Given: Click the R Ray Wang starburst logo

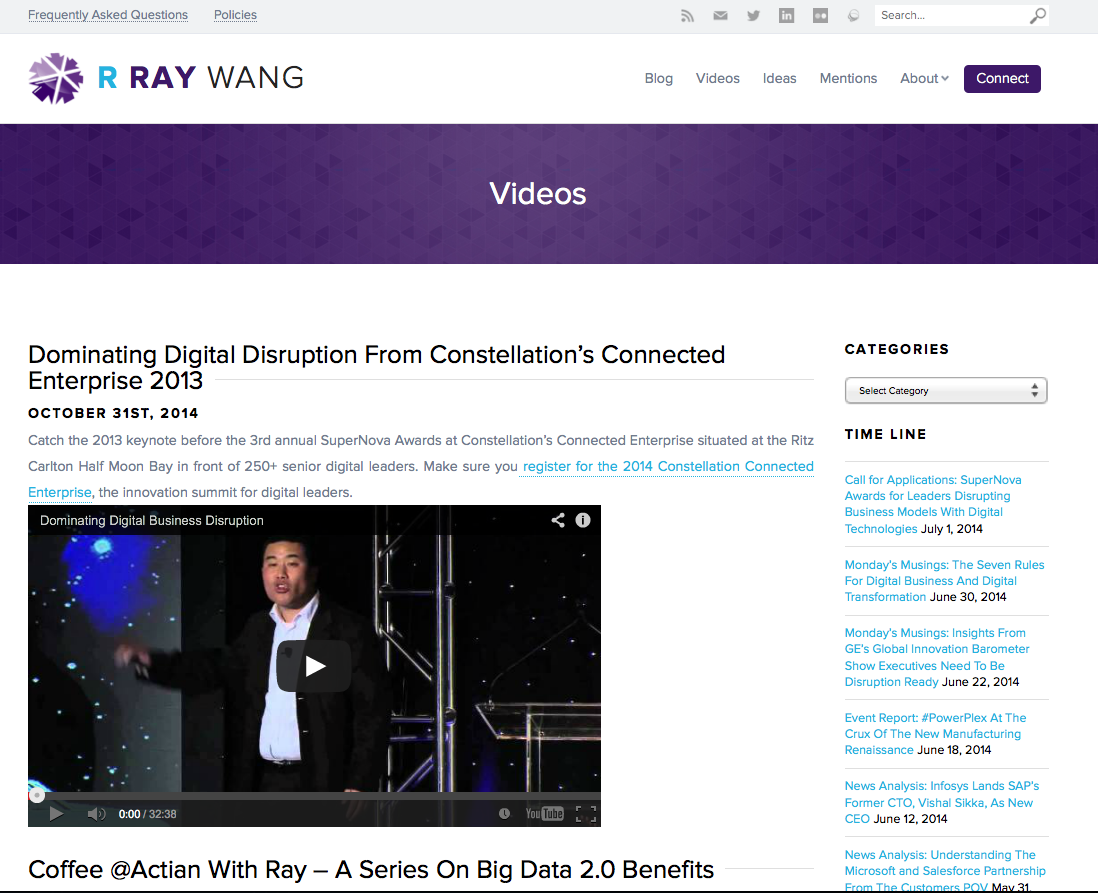Looking at the screenshot, I should click(x=55, y=78).
